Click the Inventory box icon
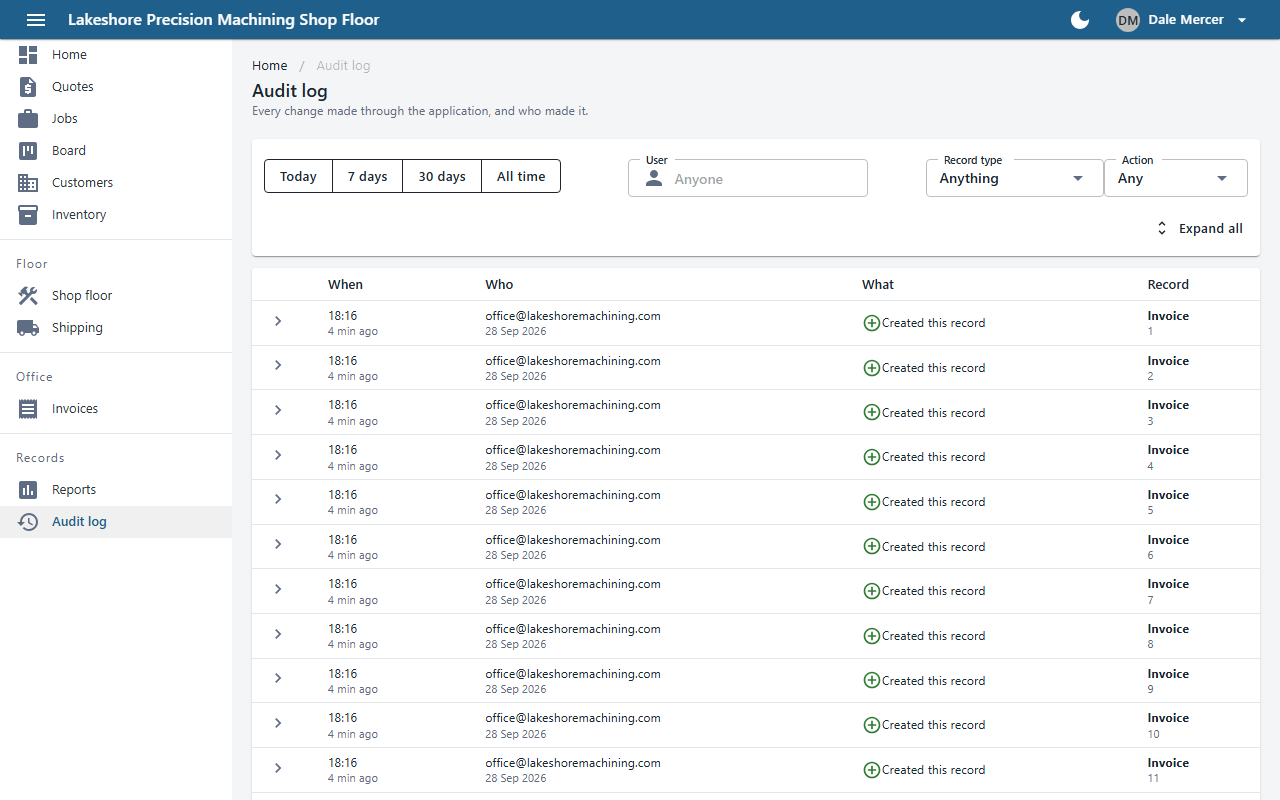Screen dimensions: 1280x800 (x=28, y=215)
